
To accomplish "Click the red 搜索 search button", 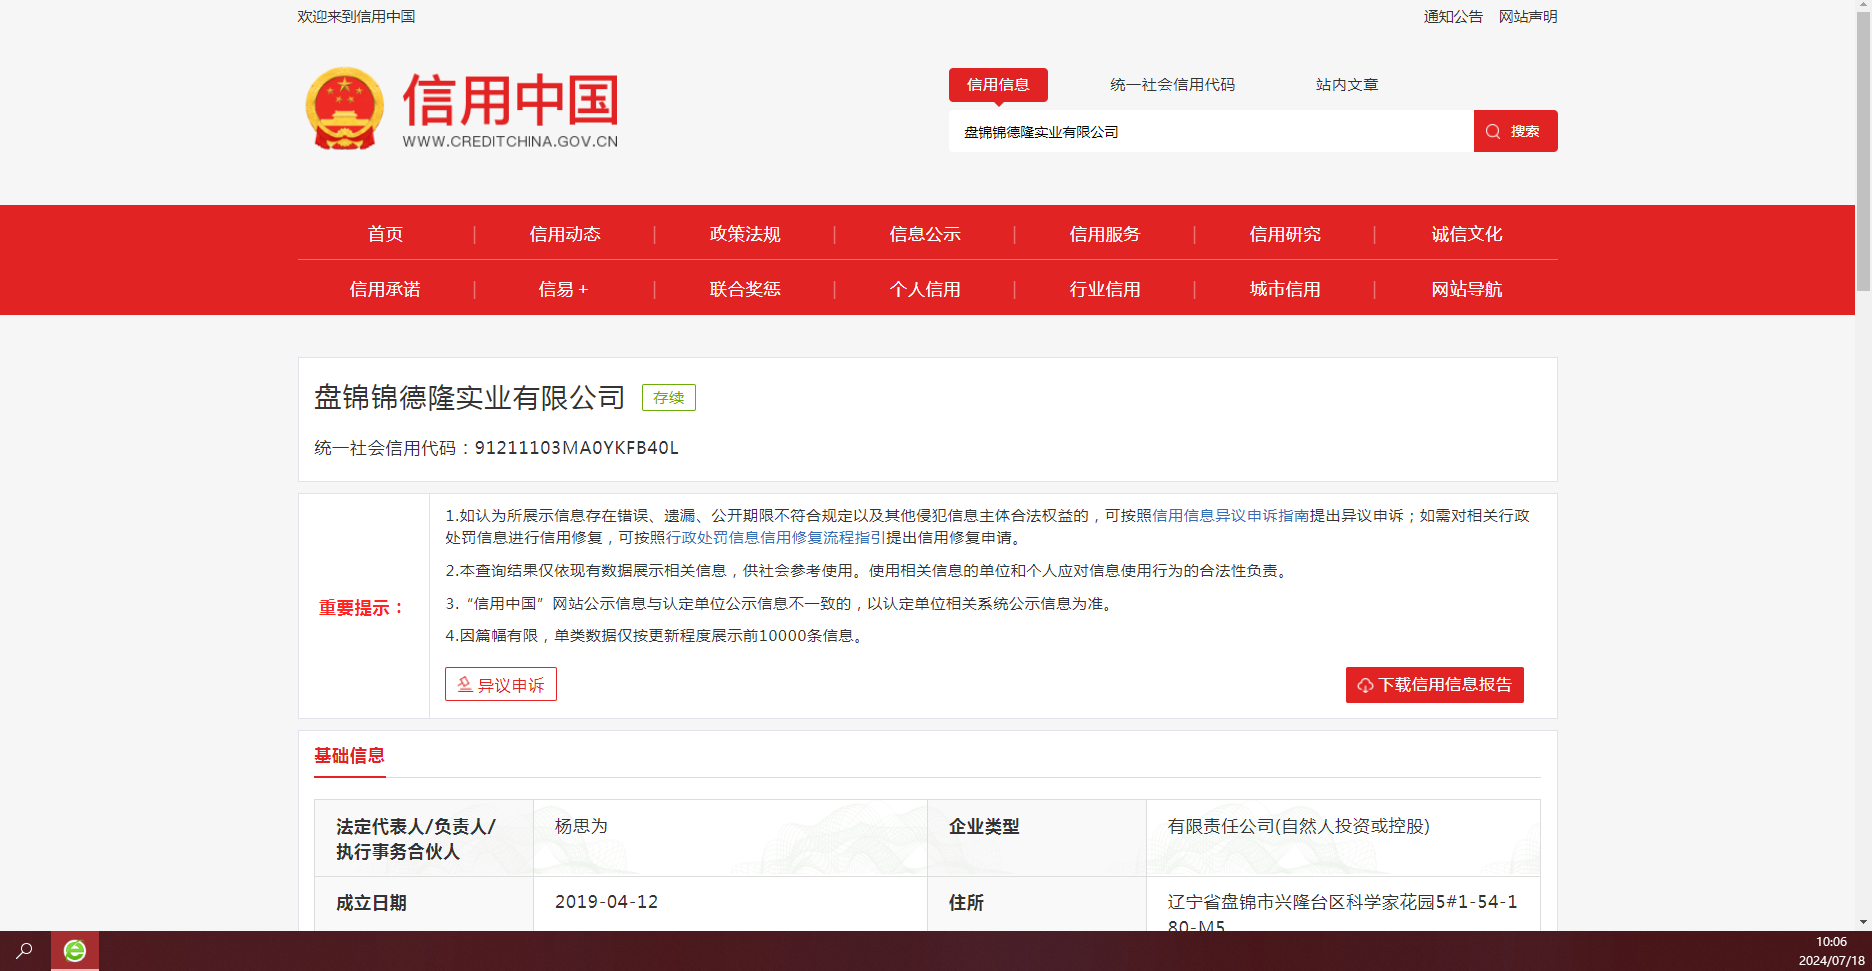I will pyautogui.click(x=1515, y=131).
